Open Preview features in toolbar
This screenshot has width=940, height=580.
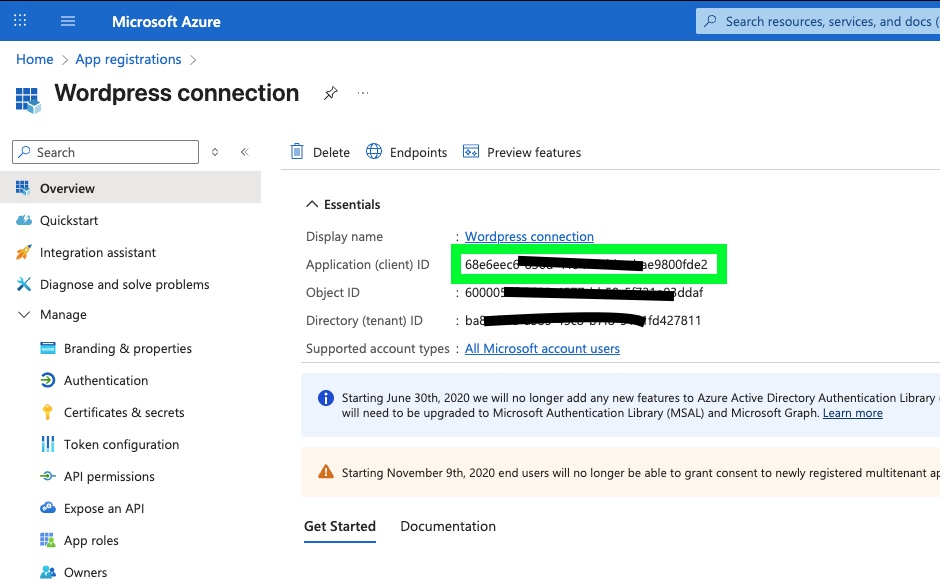(522, 152)
